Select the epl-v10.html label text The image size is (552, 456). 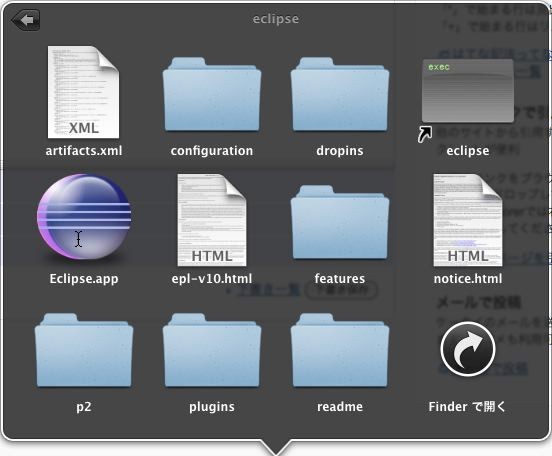coord(212,279)
